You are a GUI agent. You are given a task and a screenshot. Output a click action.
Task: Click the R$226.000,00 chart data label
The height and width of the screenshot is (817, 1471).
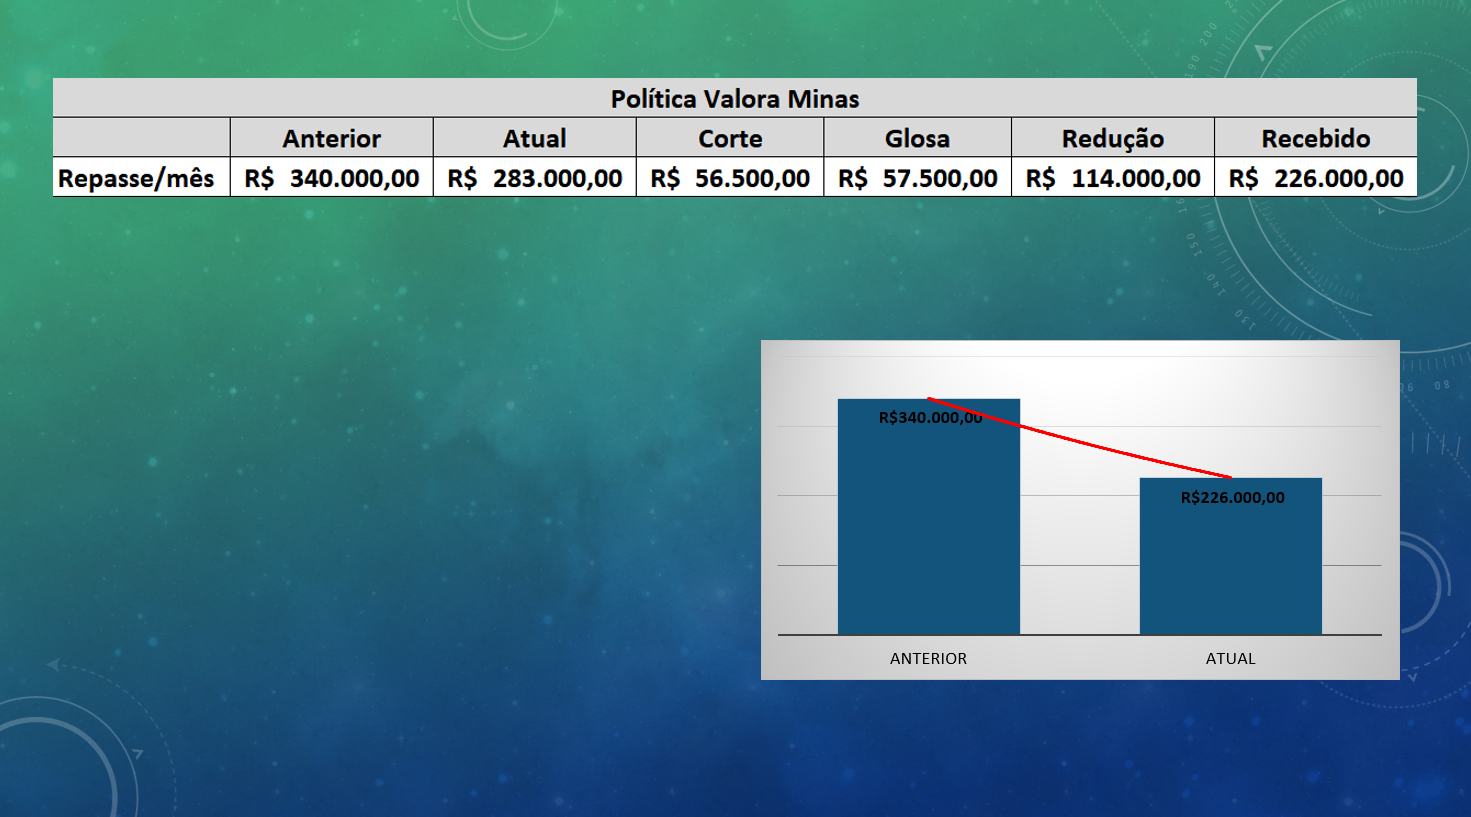pyautogui.click(x=1232, y=497)
